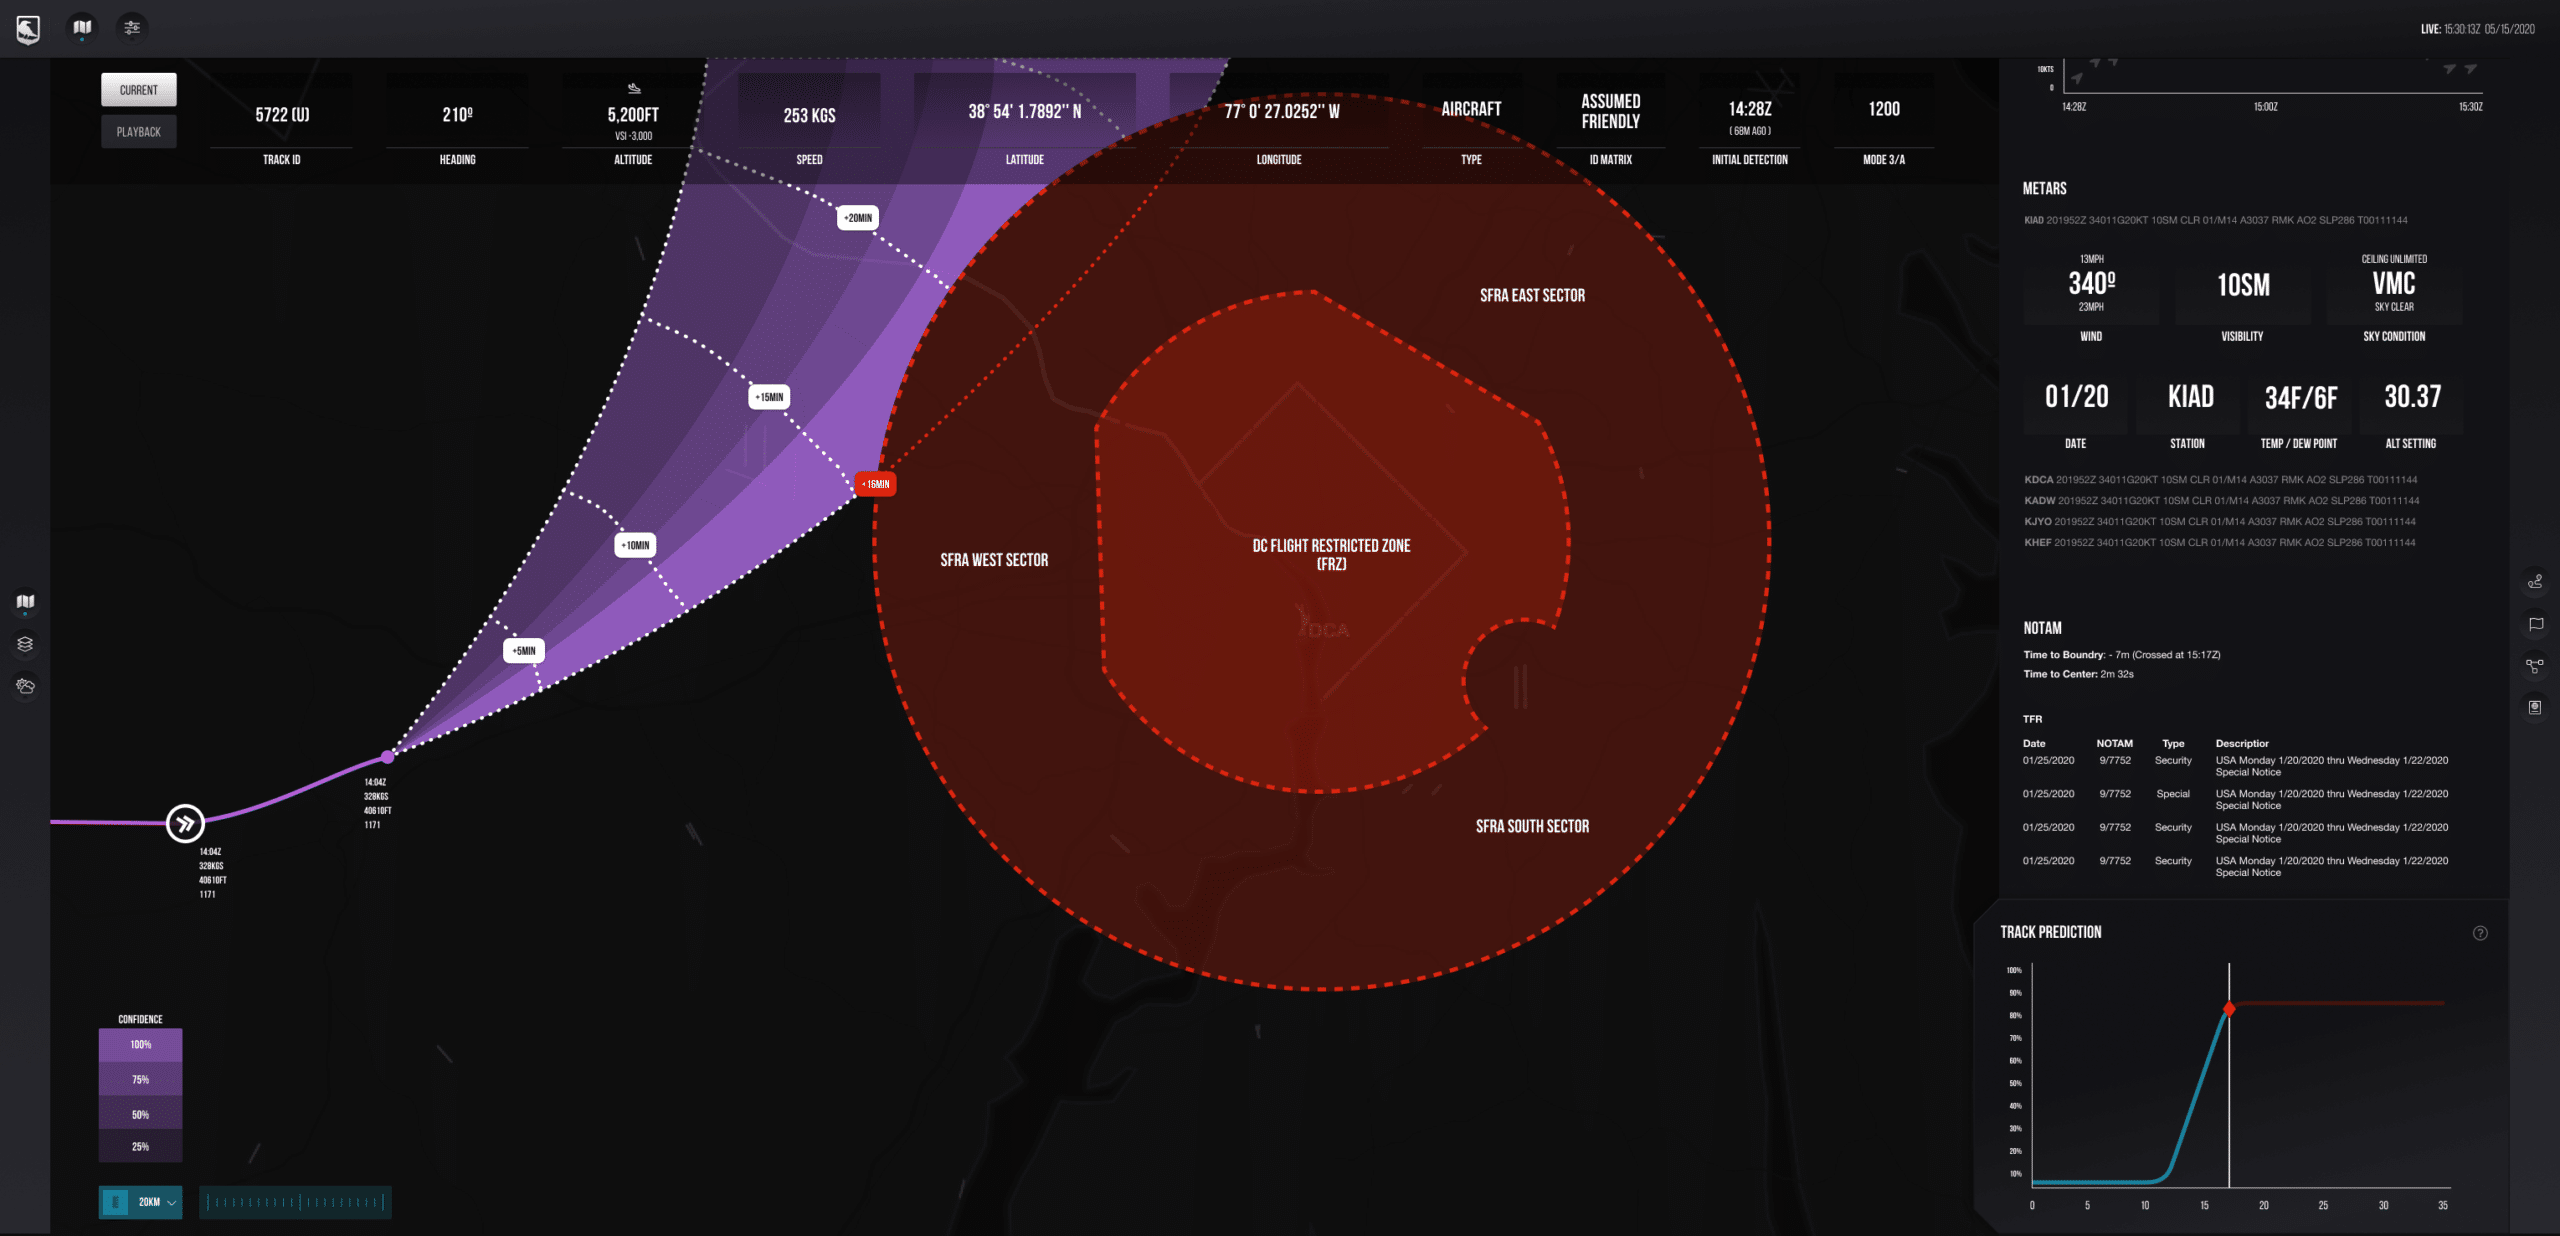This screenshot has height=1236, width=2560.
Task: Click the initial detection time 14:28Z
Action: (x=1750, y=109)
